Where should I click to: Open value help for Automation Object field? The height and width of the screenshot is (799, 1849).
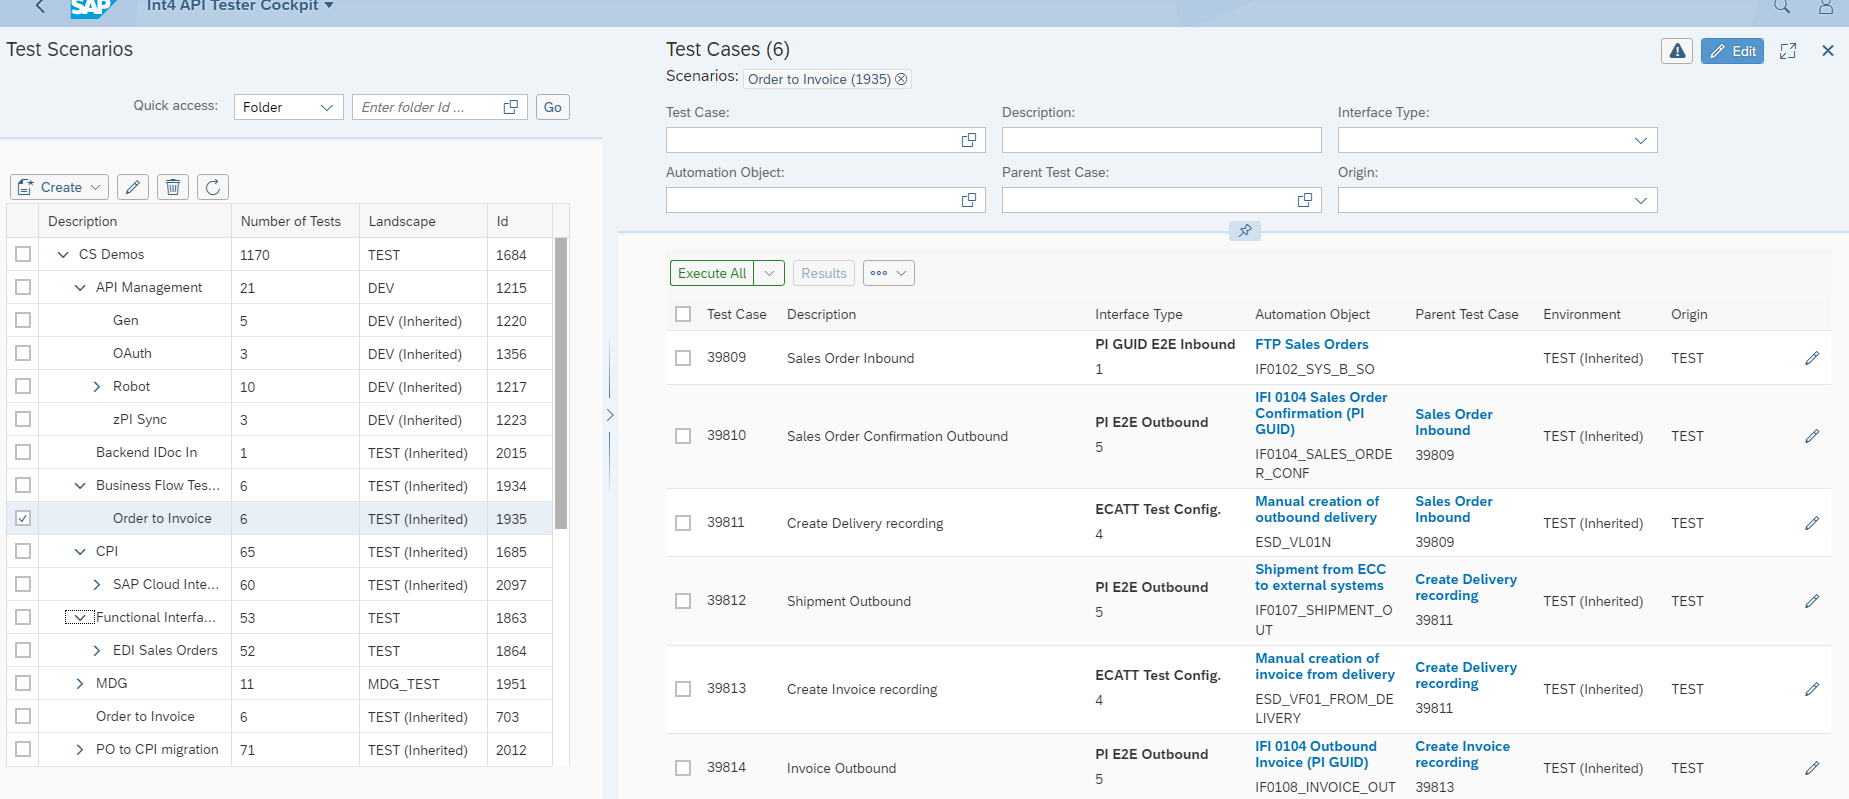point(968,200)
